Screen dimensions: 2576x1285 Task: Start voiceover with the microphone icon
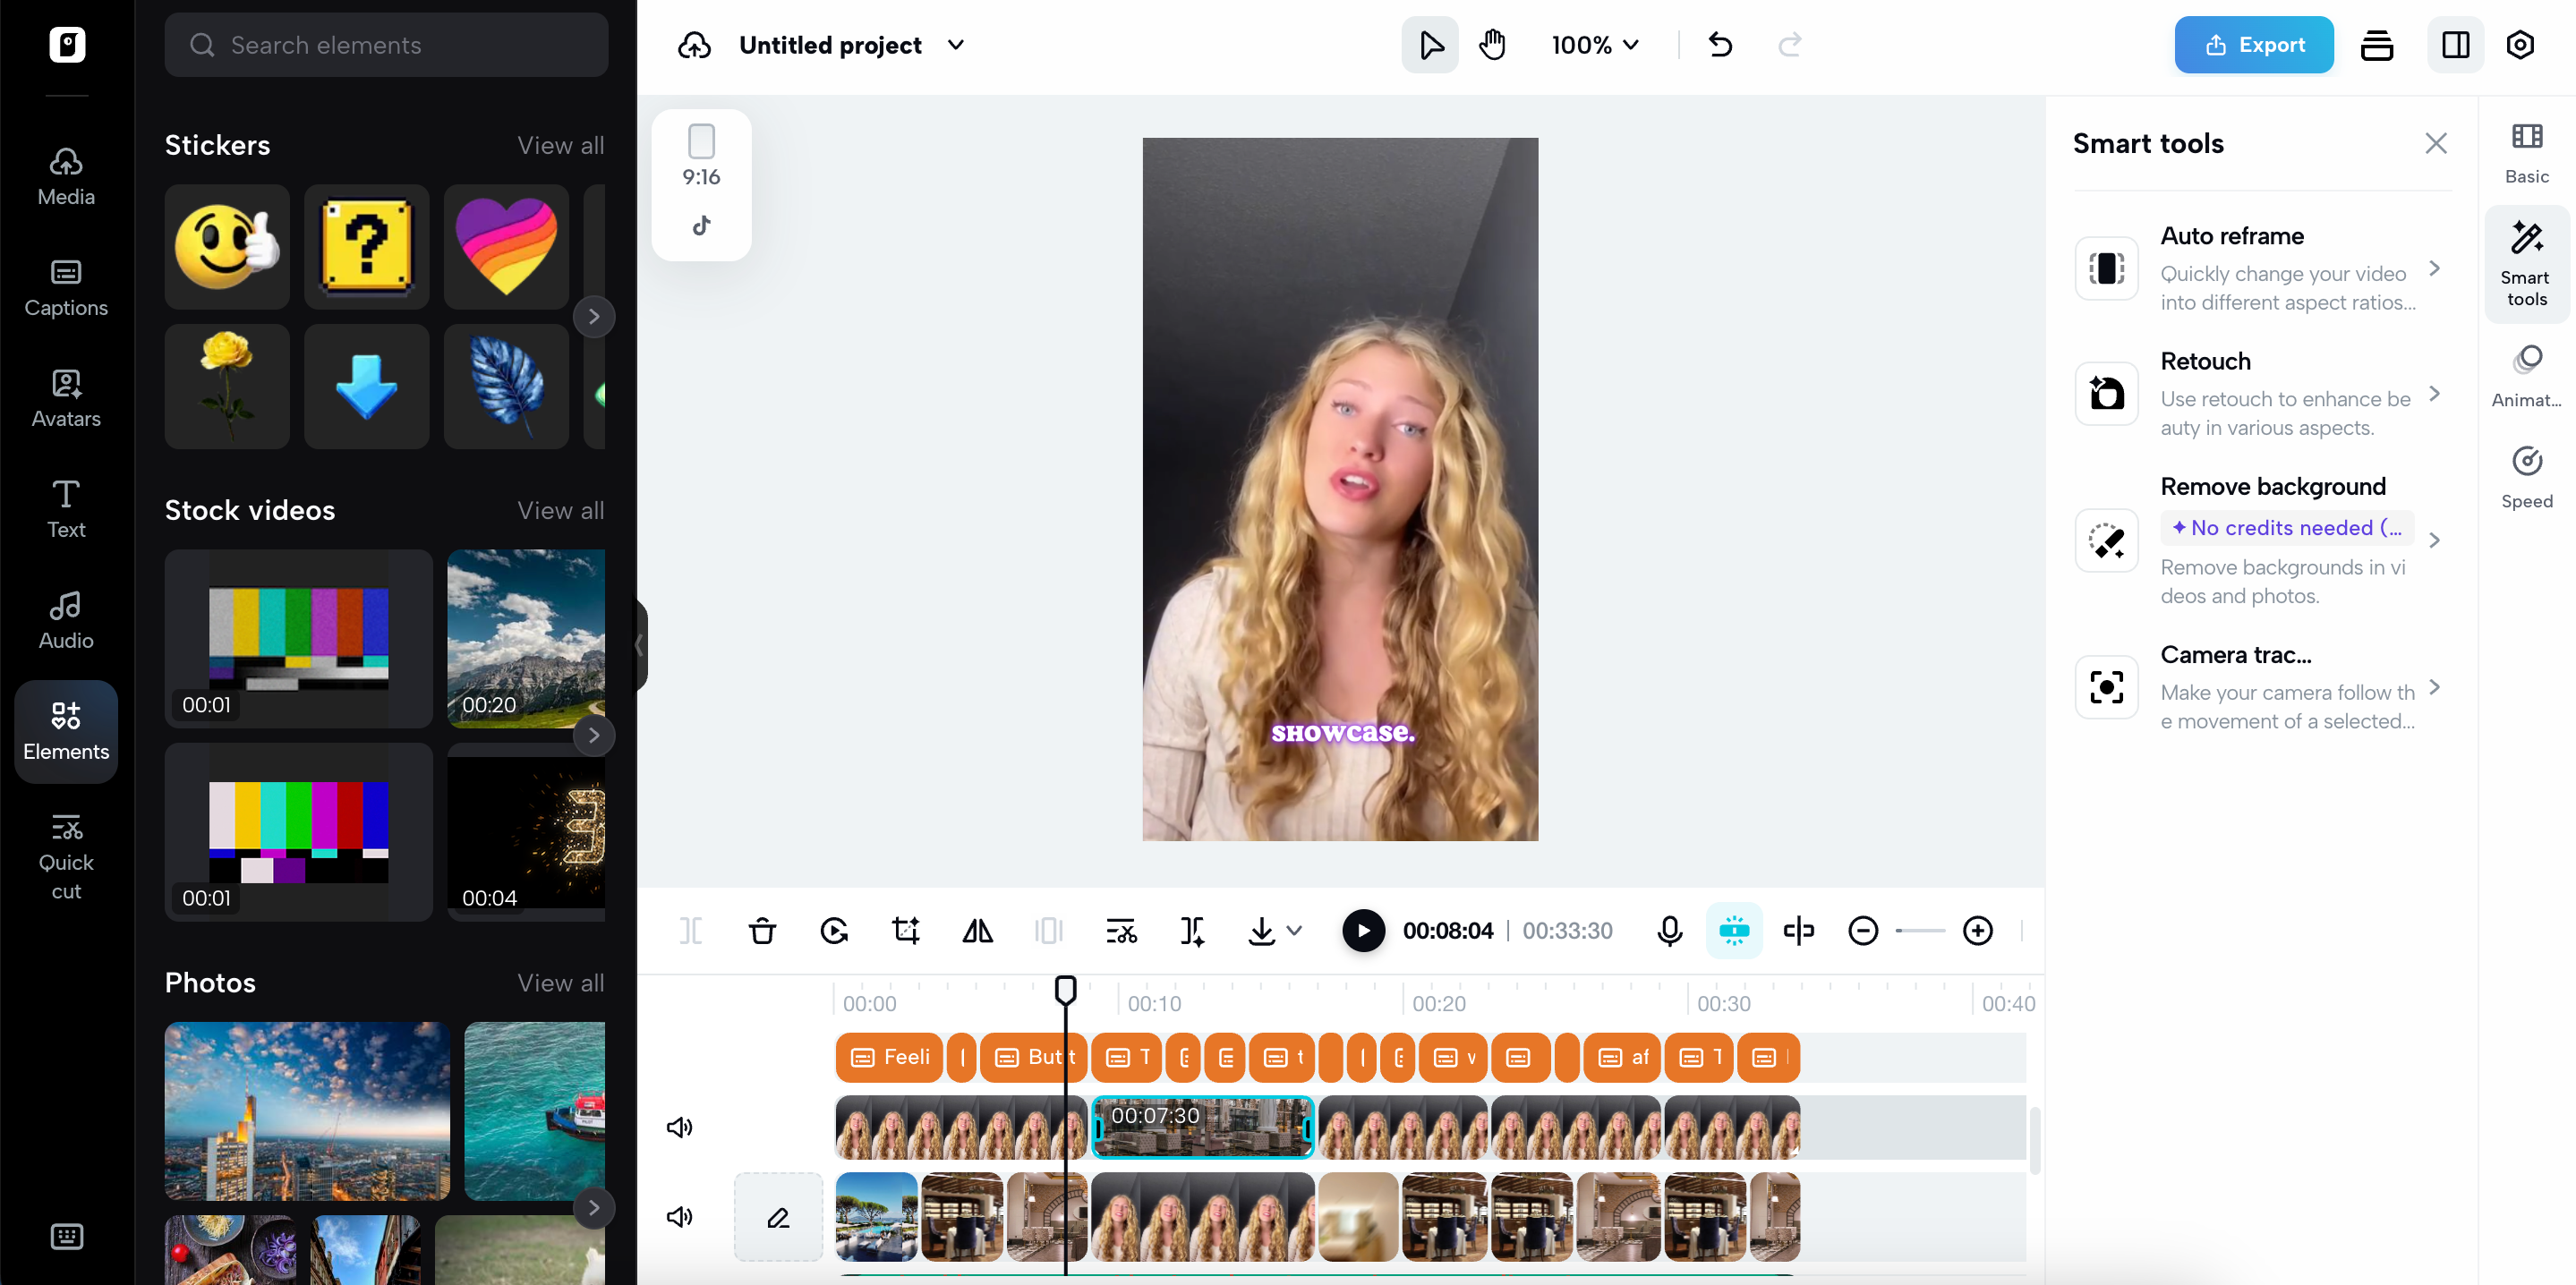(1668, 930)
